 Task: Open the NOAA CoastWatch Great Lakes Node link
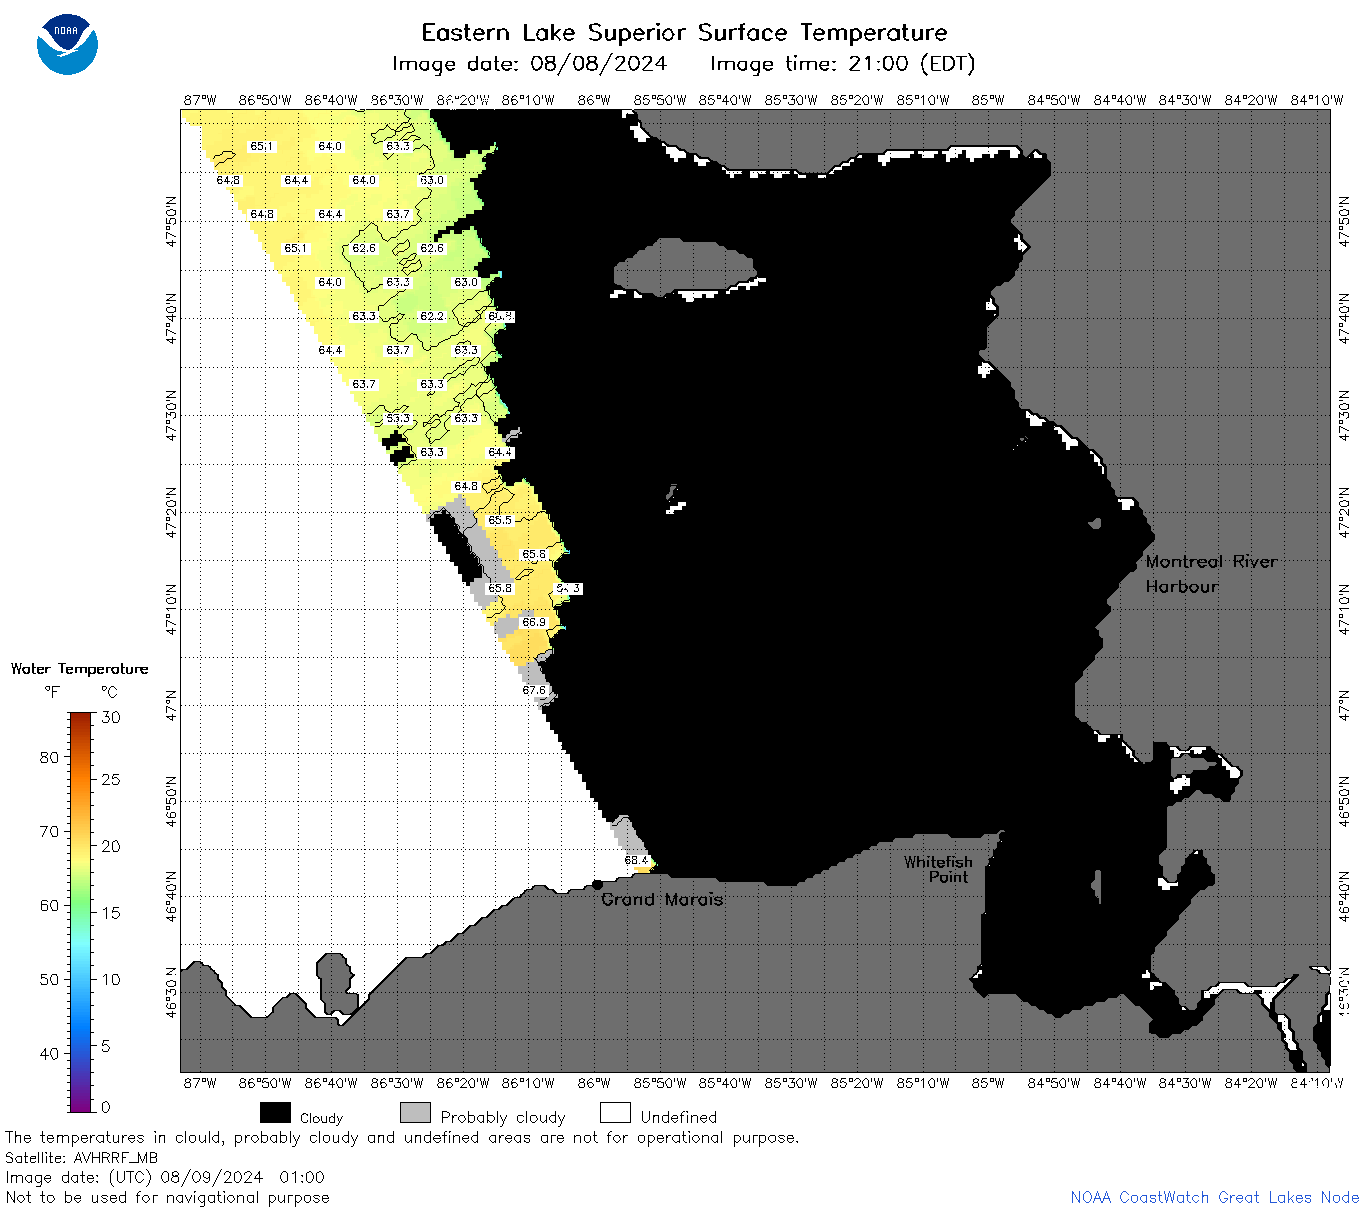[1214, 1197]
